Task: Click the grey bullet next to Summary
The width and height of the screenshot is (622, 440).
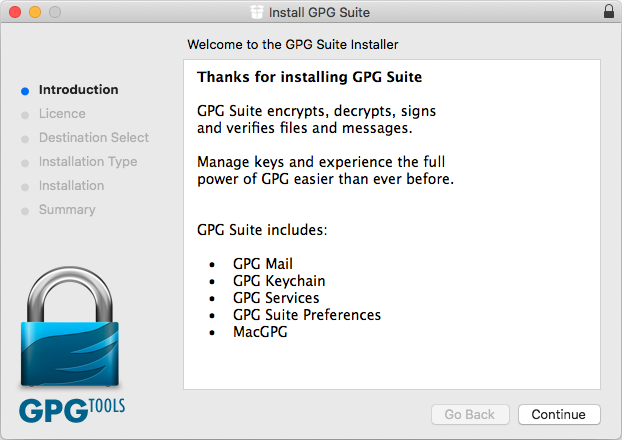Action: pyautogui.click(x=25, y=211)
